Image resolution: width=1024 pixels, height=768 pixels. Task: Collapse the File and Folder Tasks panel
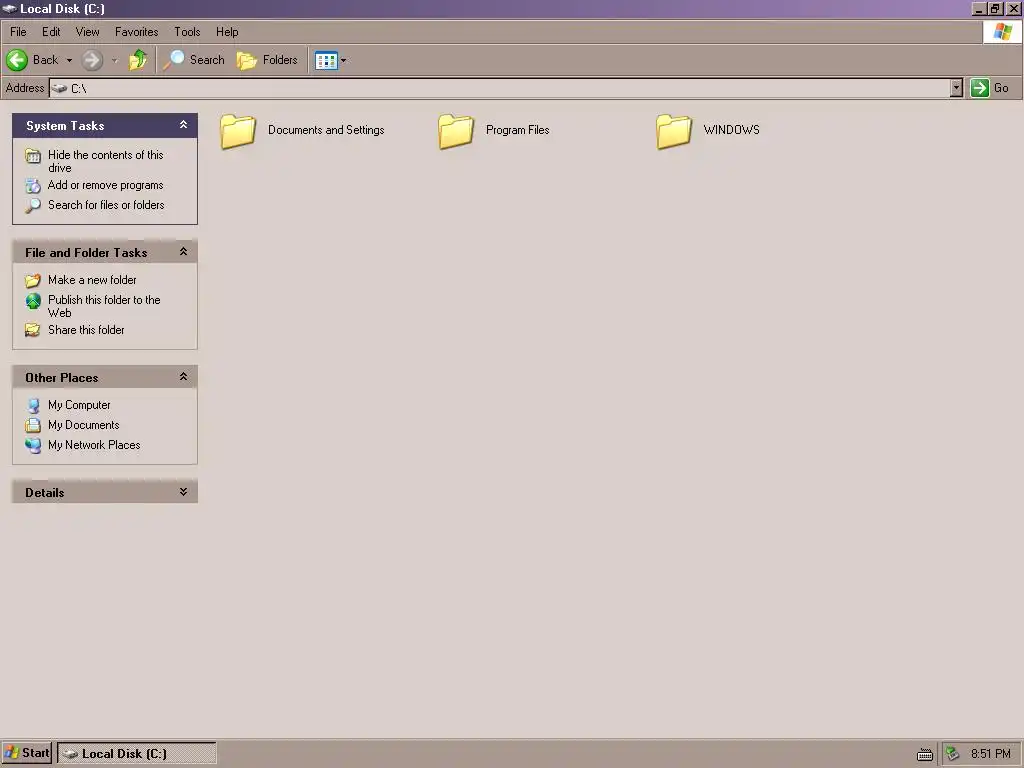(x=184, y=251)
